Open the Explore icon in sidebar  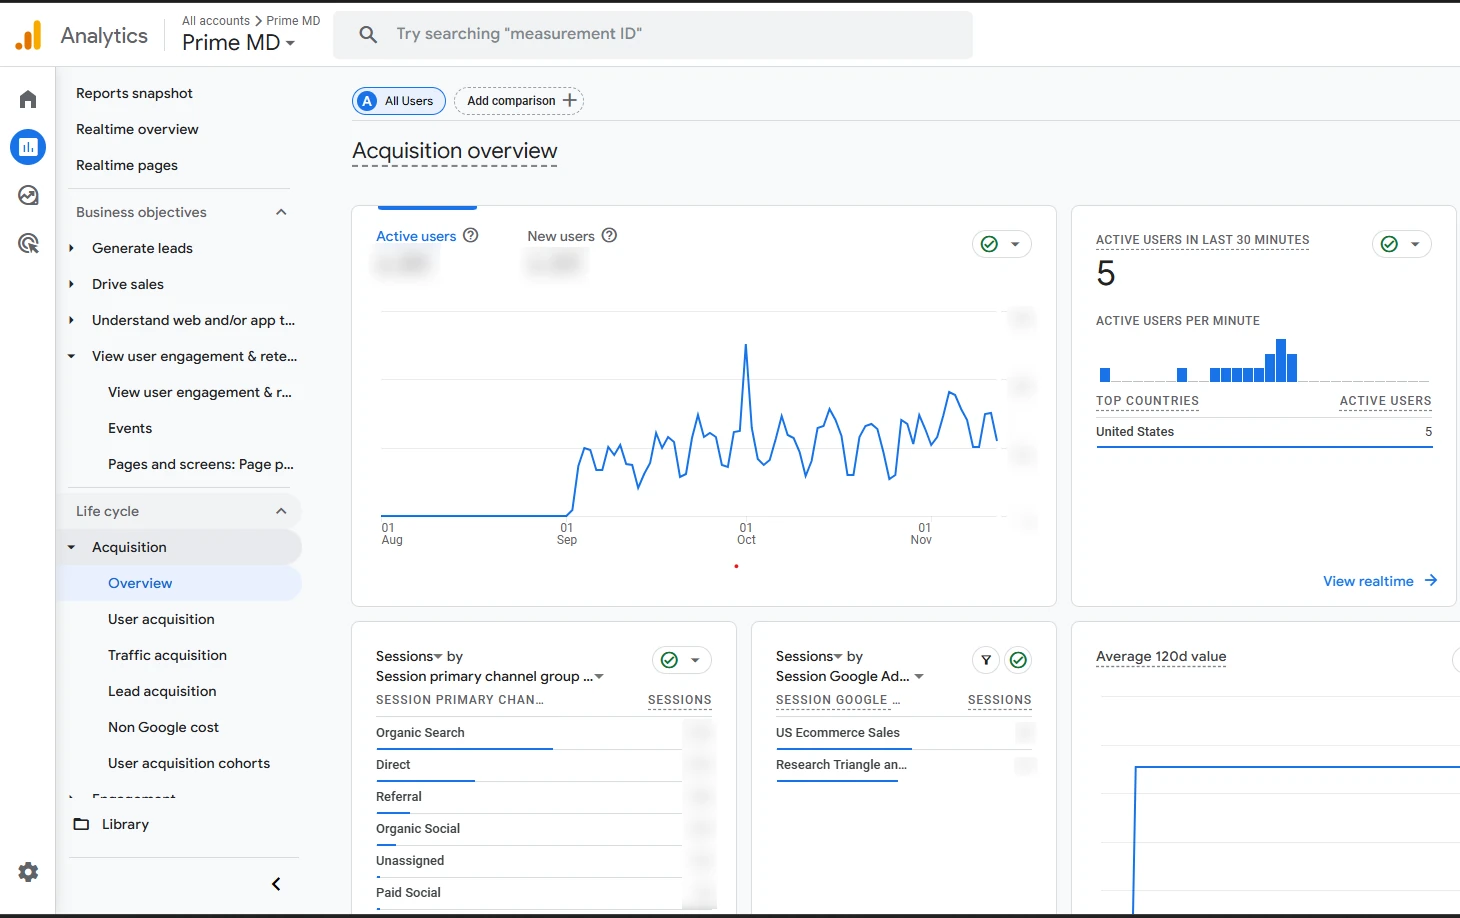pos(28,195)
